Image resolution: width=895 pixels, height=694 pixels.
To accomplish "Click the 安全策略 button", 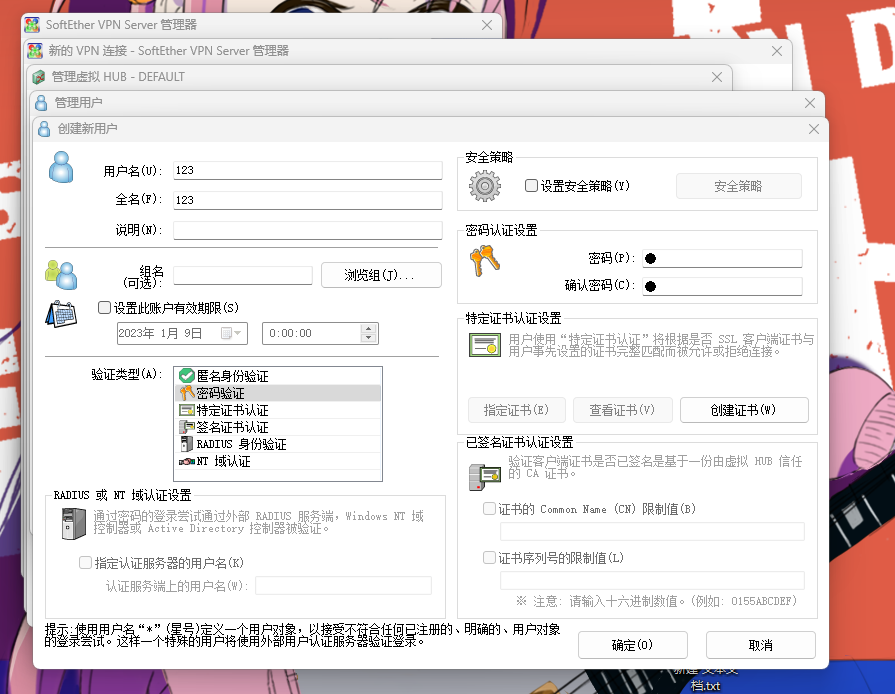I will (739, 186).
